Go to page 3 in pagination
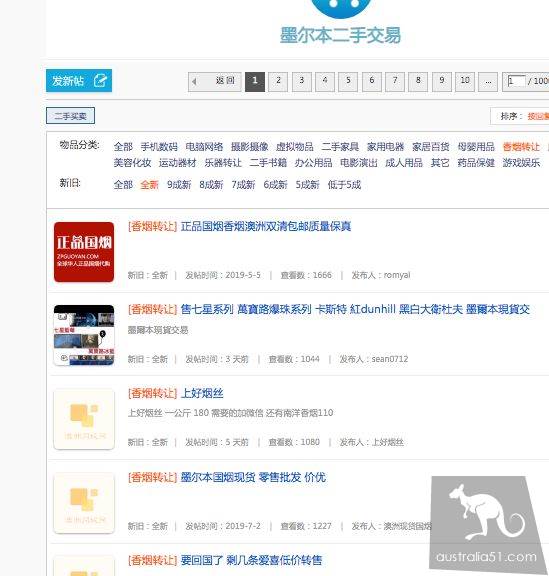The image size is (549, 576). tap(302, 81)
